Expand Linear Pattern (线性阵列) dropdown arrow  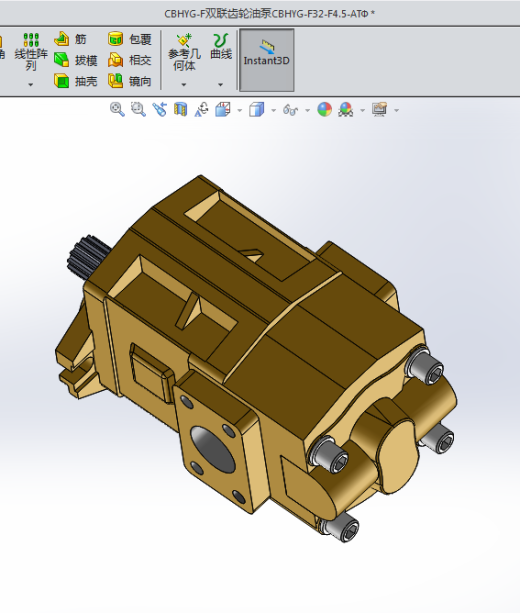30,84
